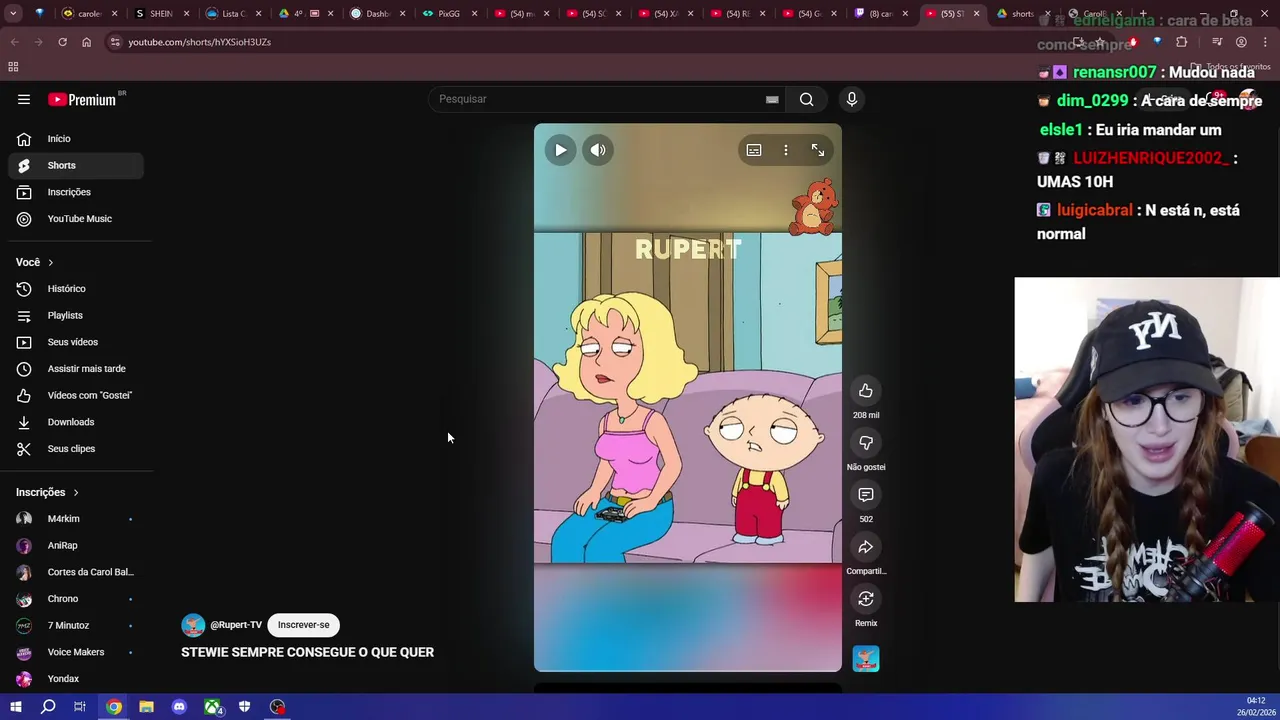Share the Short via Compartilhar
Viewport: 1280px width, 720px height.
866,547
